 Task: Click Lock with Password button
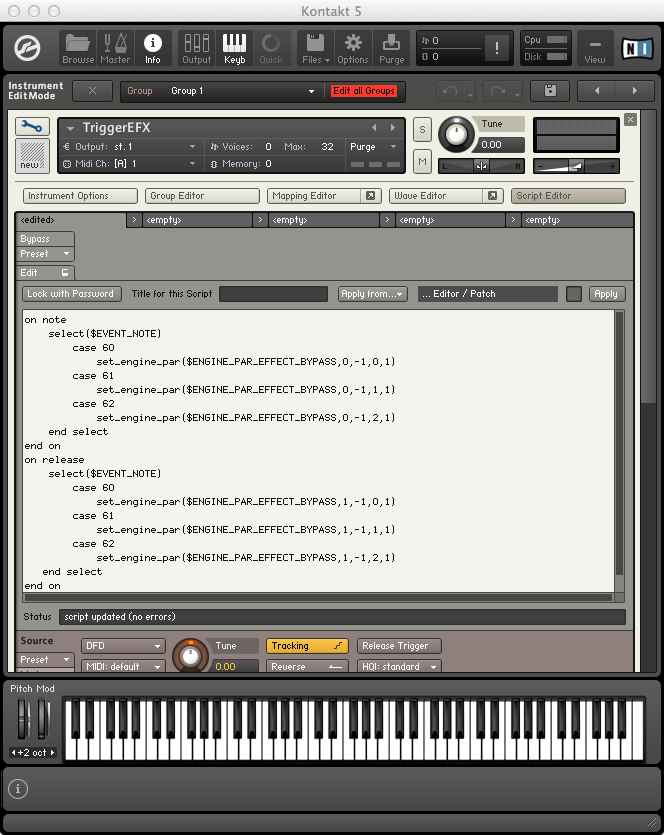72,294
